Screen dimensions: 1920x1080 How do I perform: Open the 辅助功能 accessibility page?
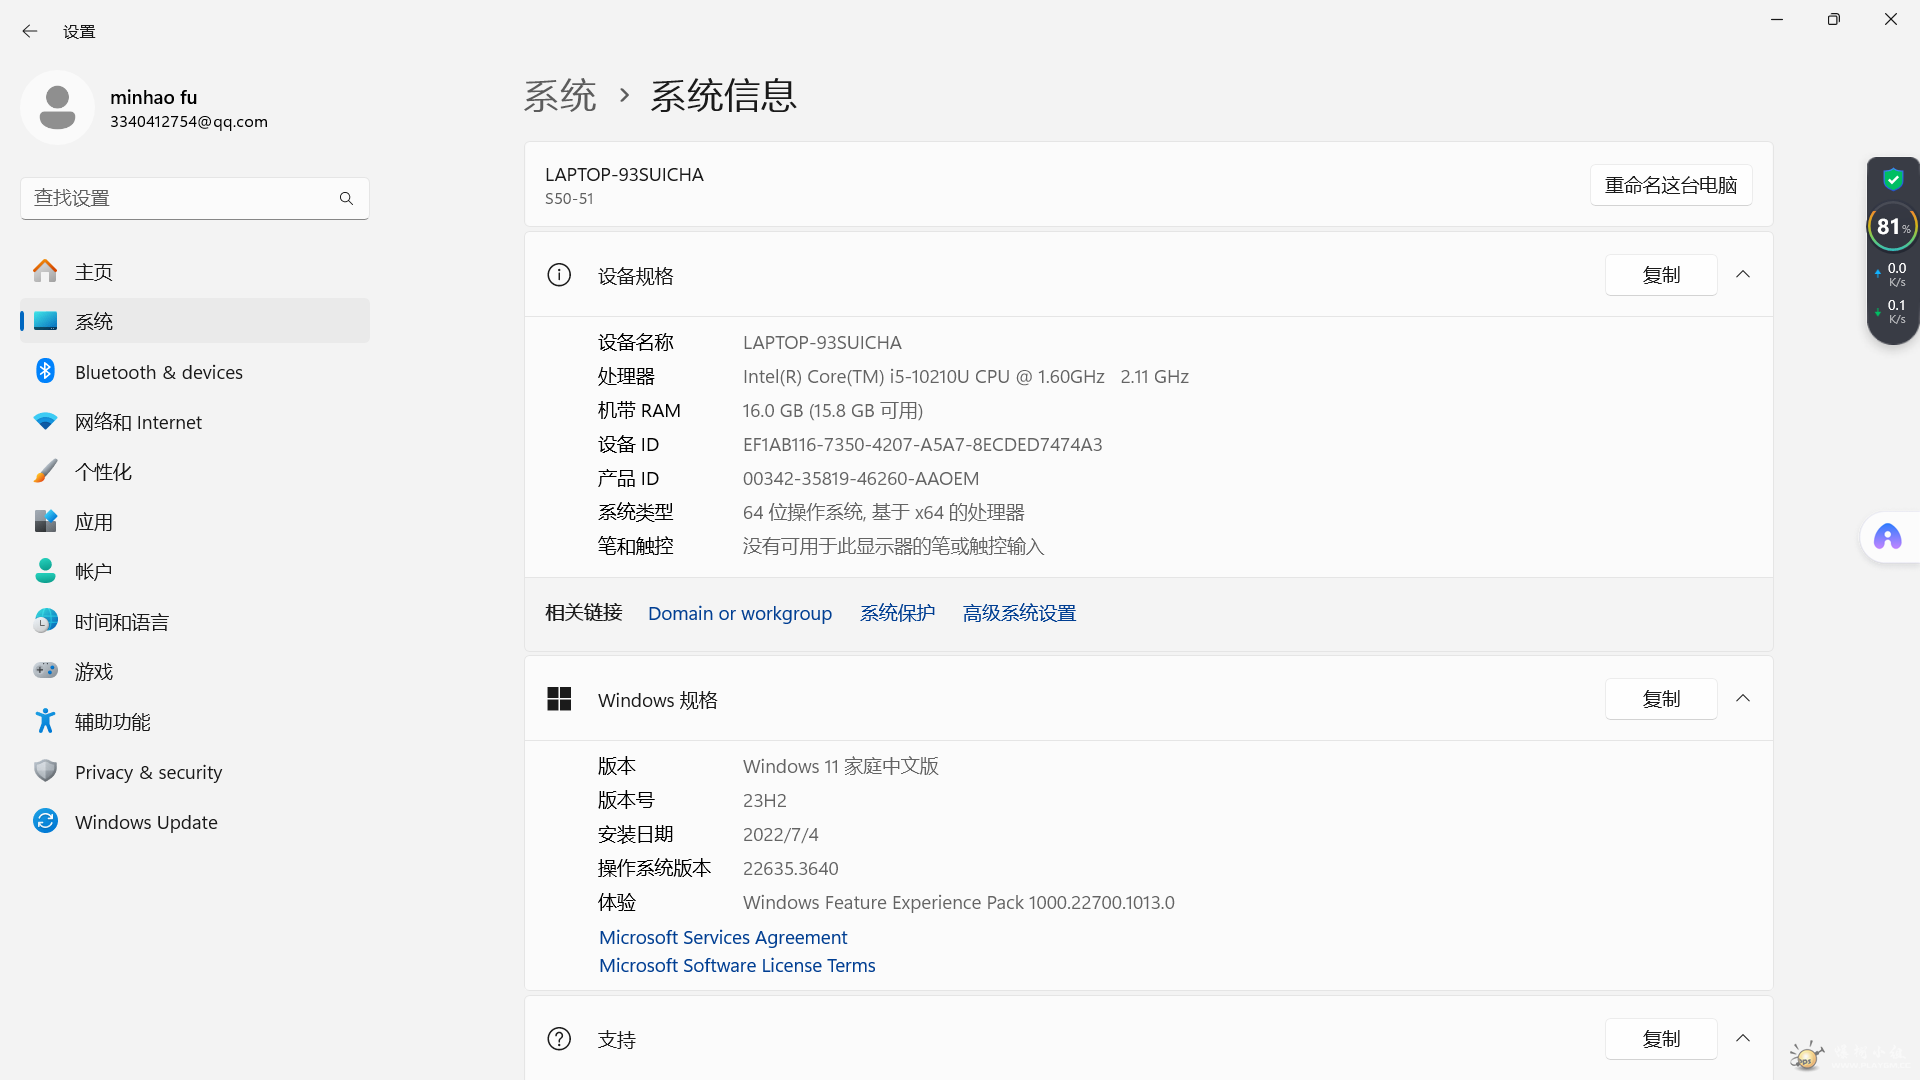[x=112, y=722]
